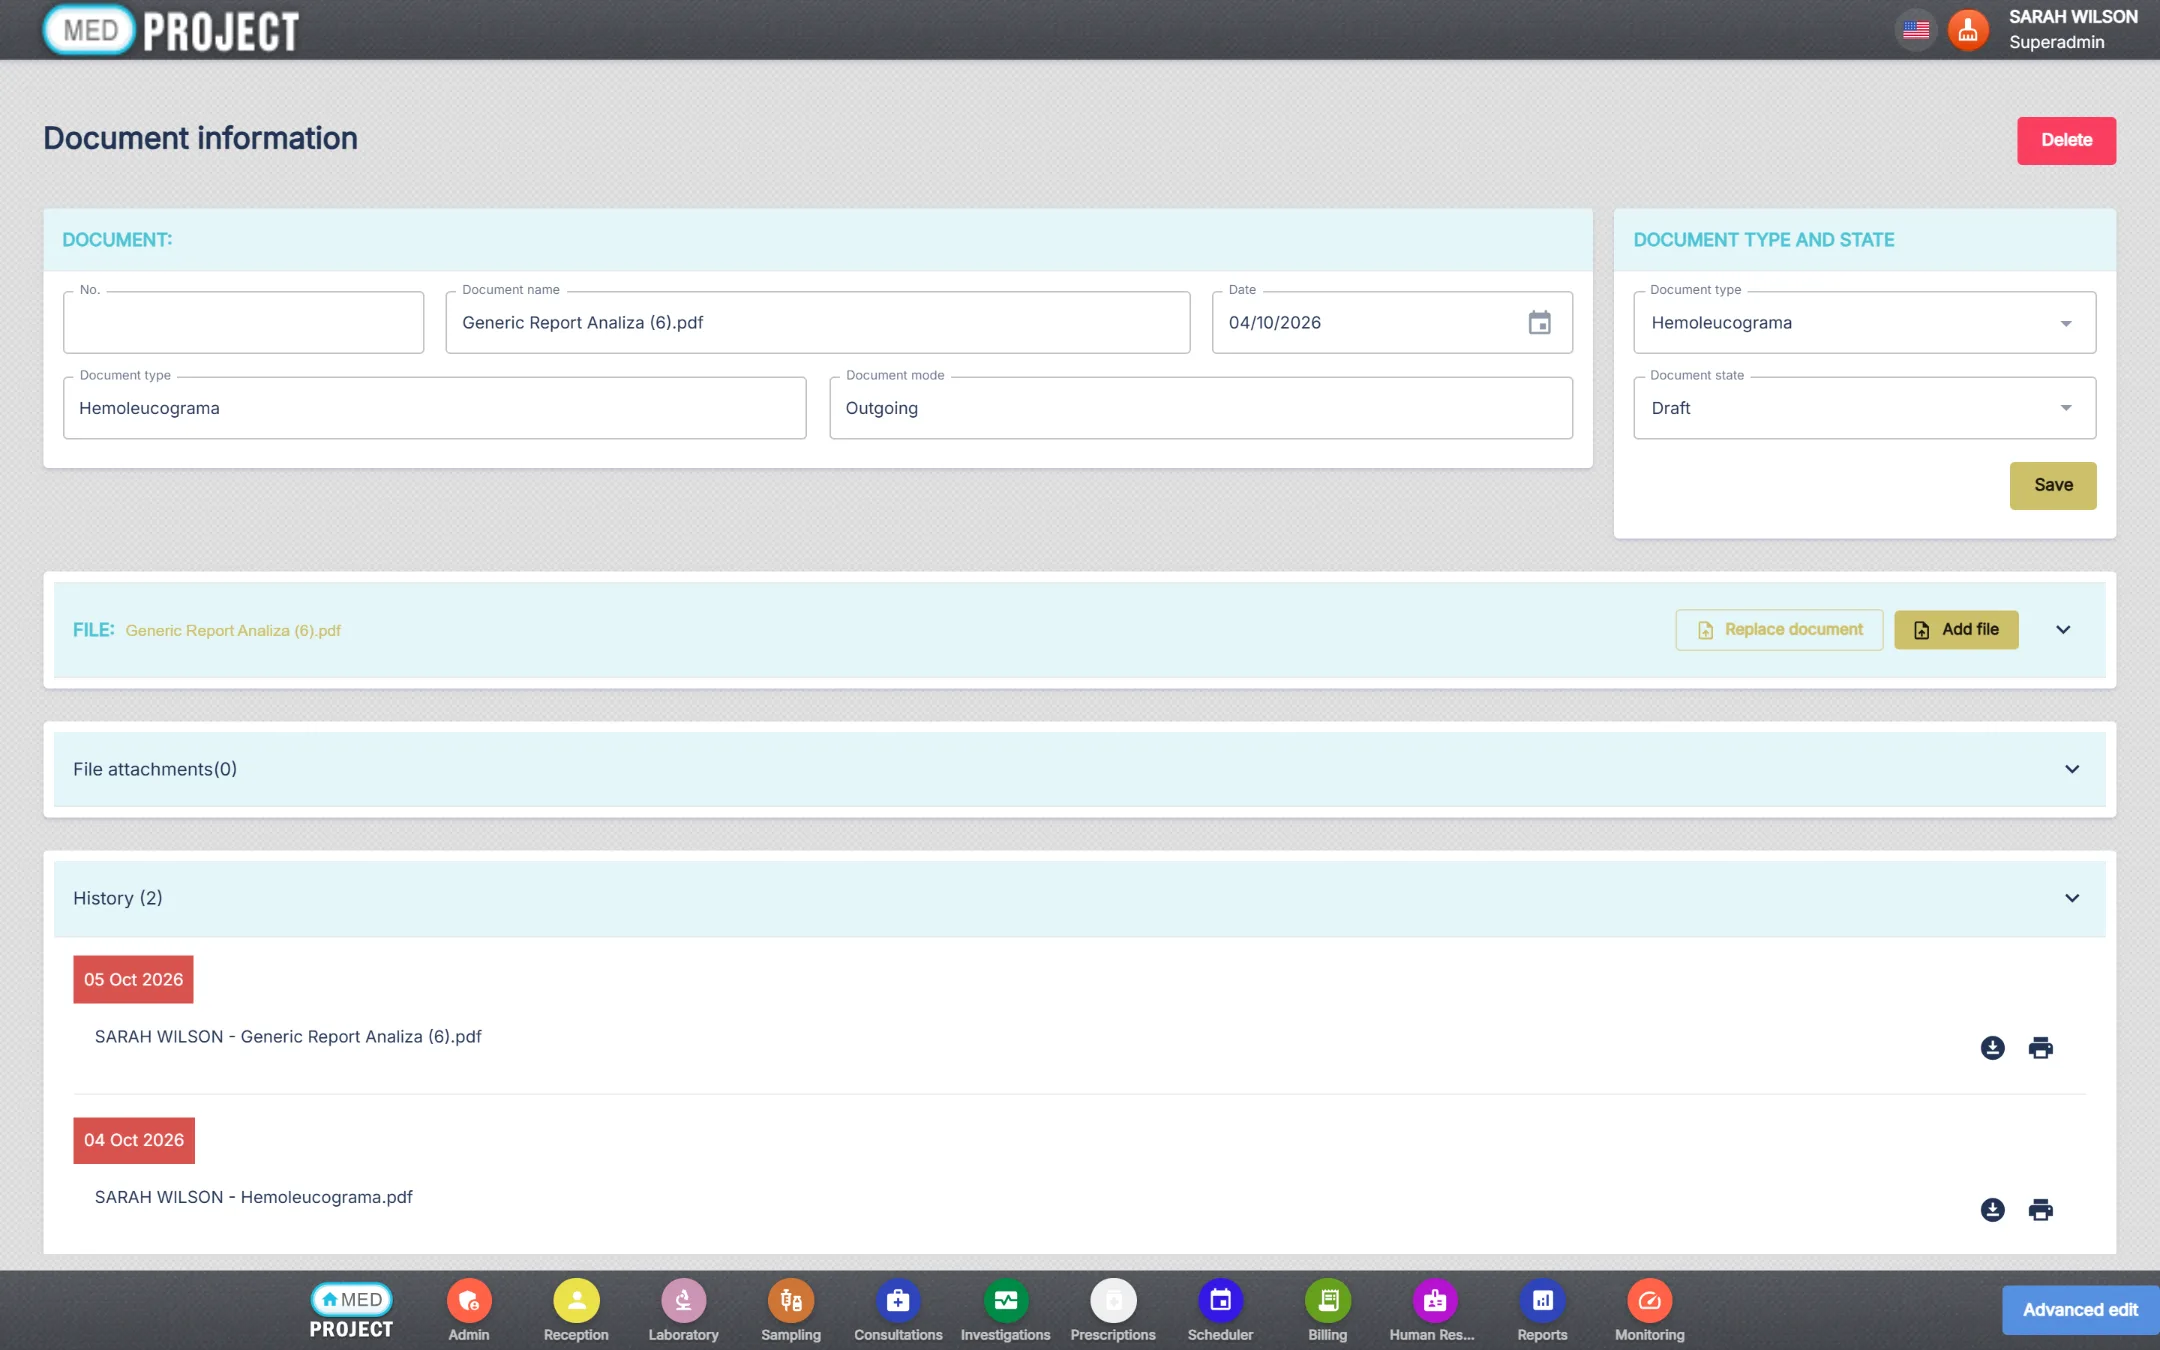Print Hemoleucograma.pdf from history
Image resolution: width=2160 pixels, height=1350 pixels.
click(2040, 1210)
